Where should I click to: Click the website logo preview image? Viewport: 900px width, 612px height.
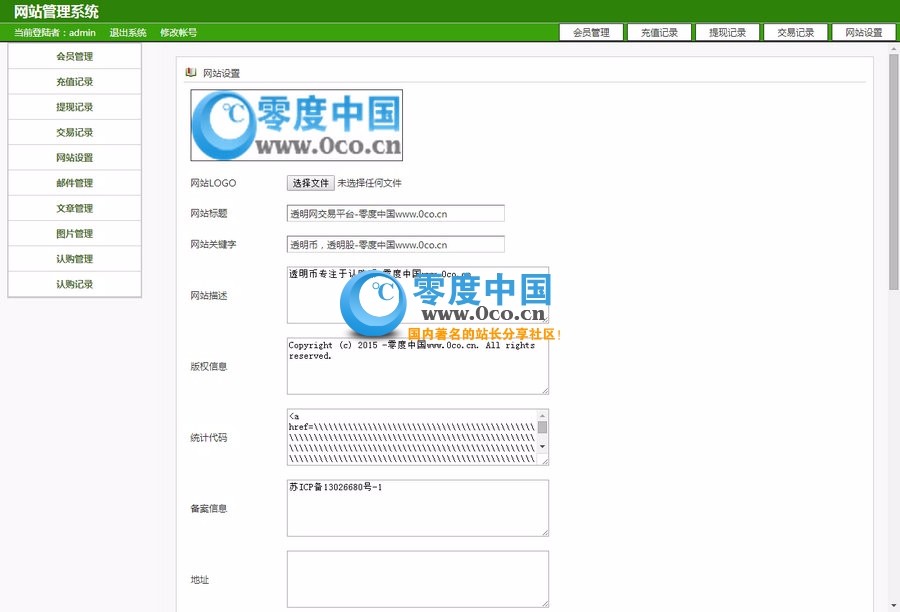(x=296, y=123)
